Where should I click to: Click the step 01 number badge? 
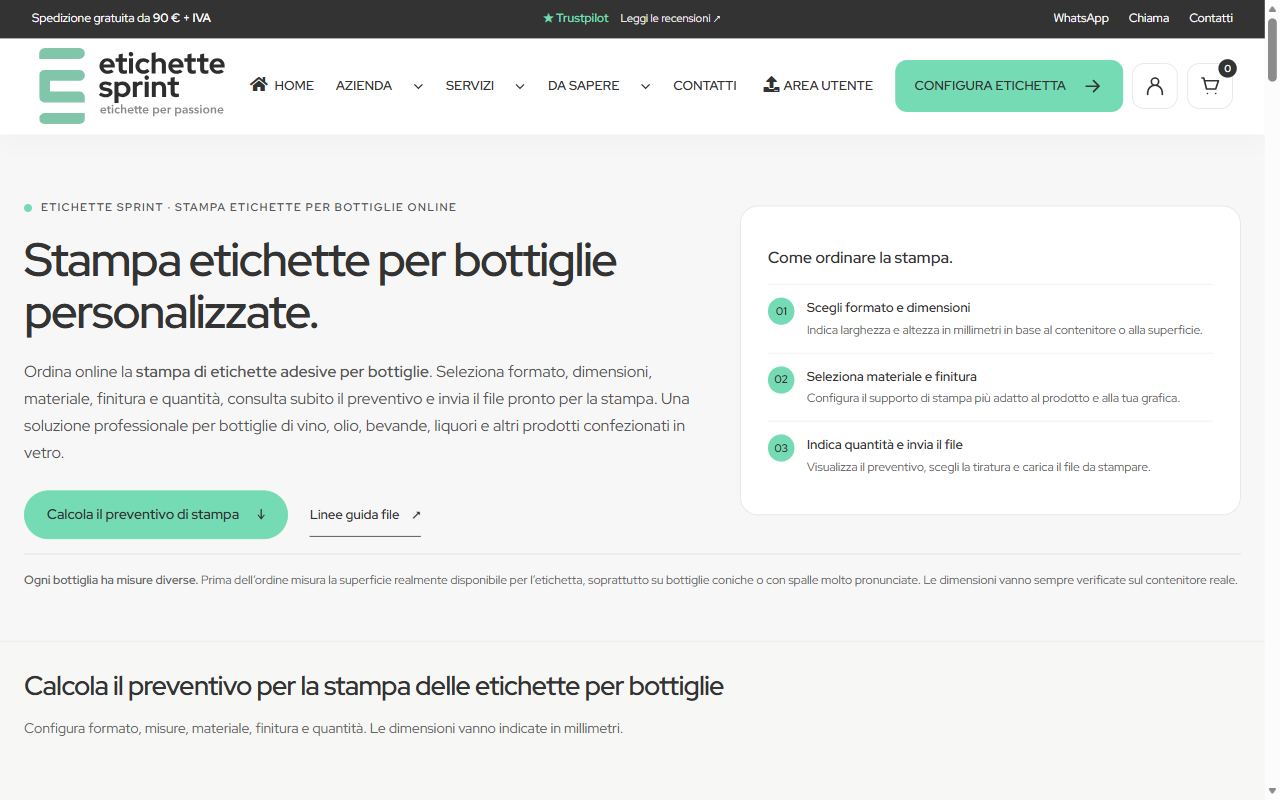(781, 311)
